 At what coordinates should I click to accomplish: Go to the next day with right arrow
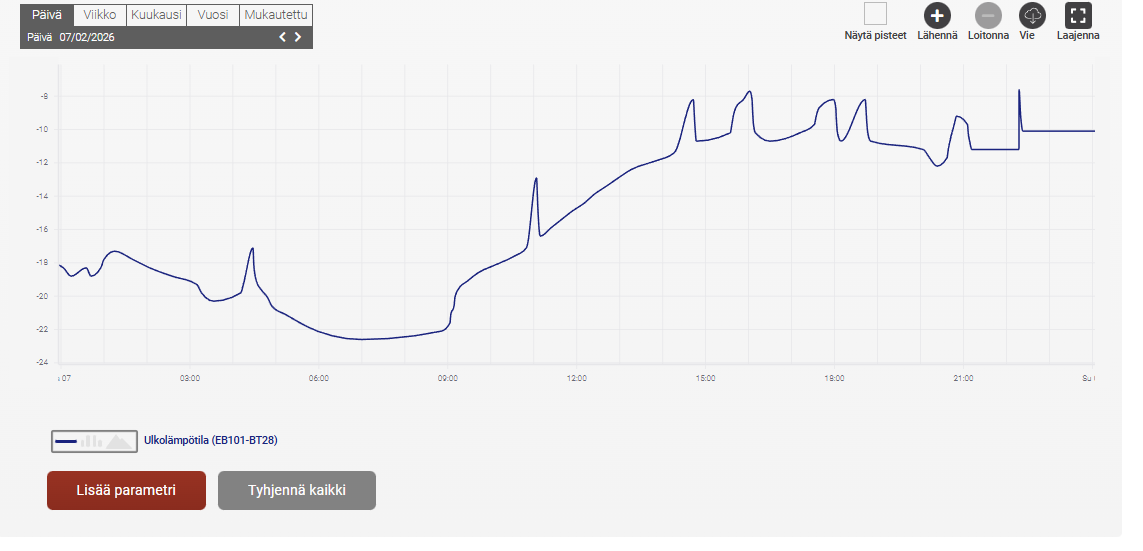pyautogui.click(x=298, y=37)
